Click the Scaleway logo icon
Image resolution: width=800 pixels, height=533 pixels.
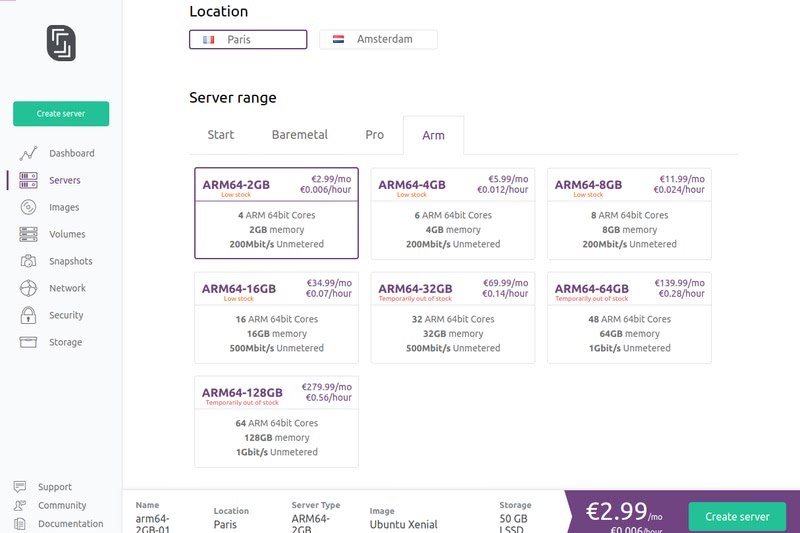click(x=61, y=43)
